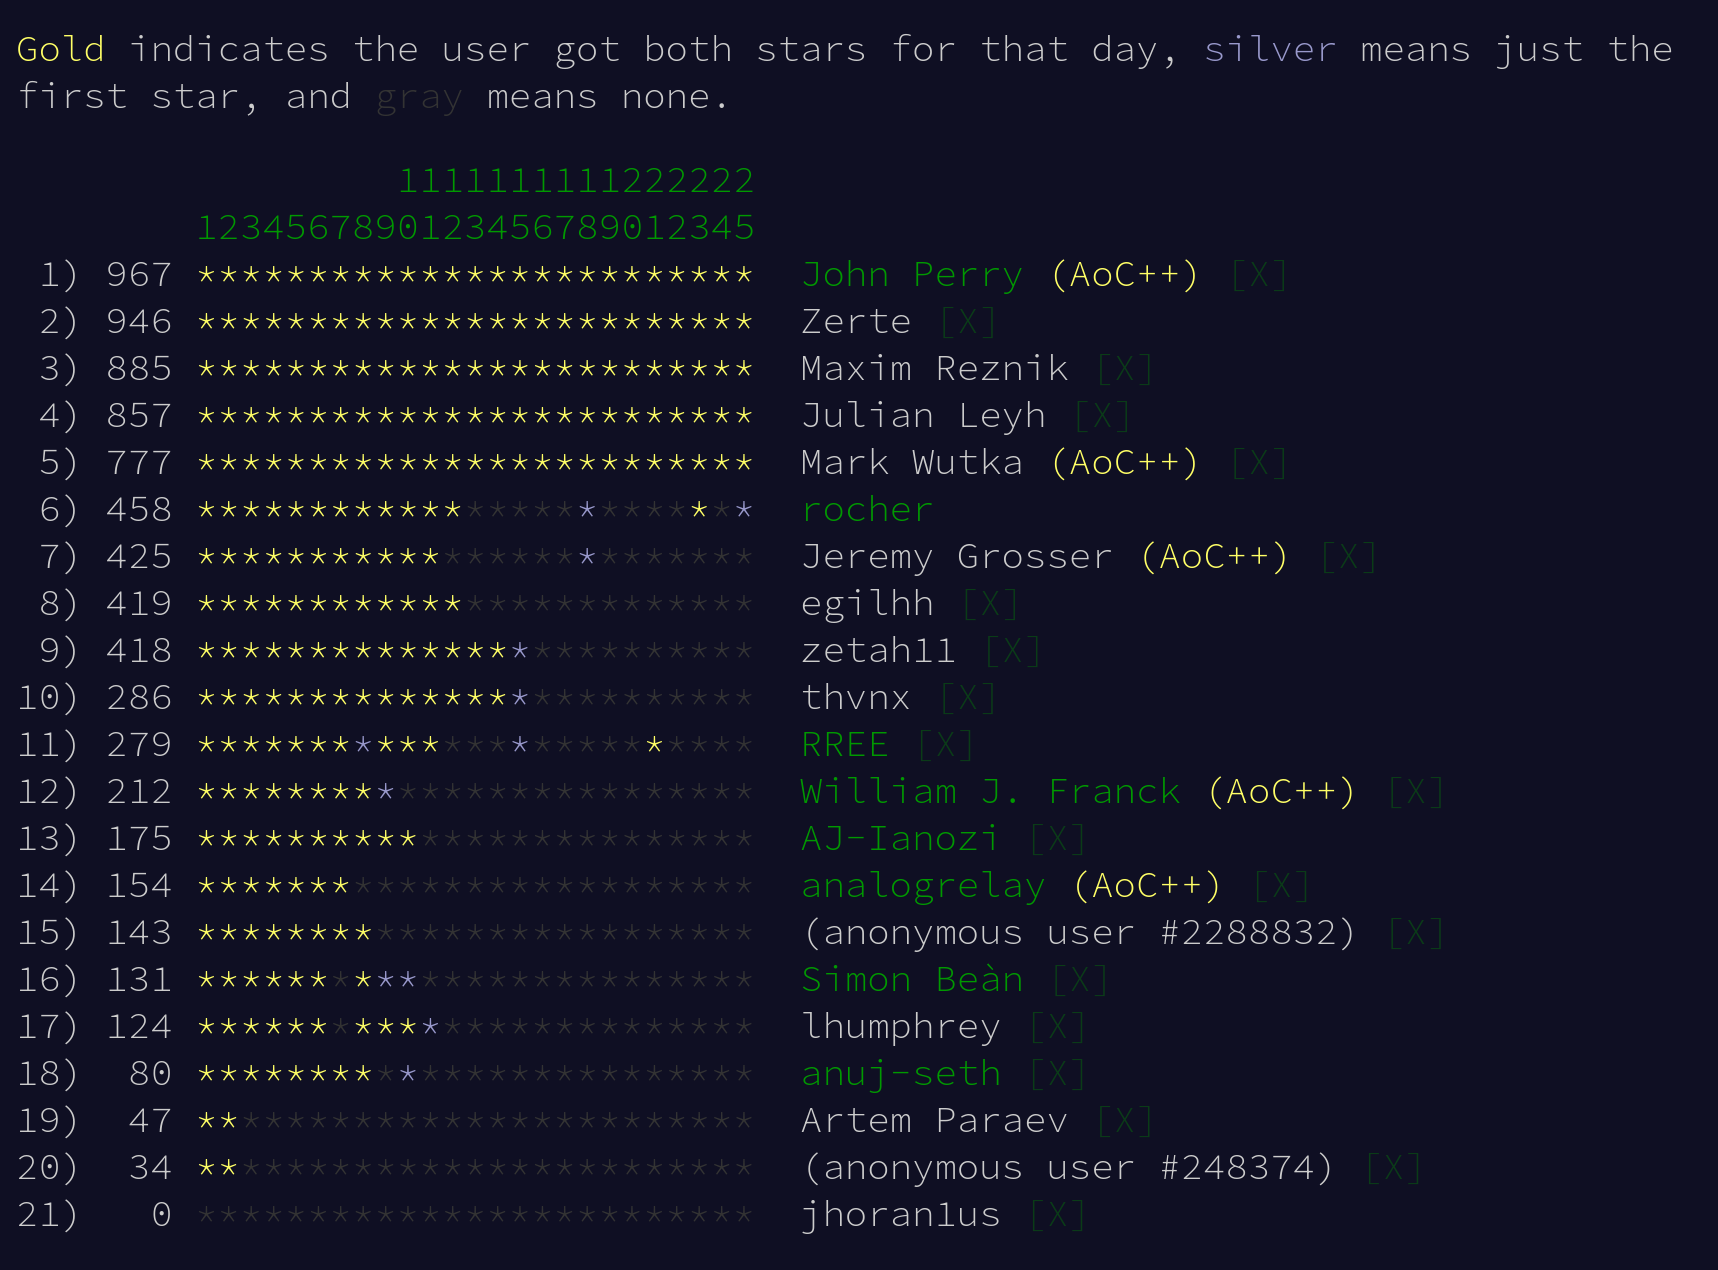Click the [X] next to thvnx
Image resolution: width=1718 pixels, height=1270 pixels.
pos(968,698)
